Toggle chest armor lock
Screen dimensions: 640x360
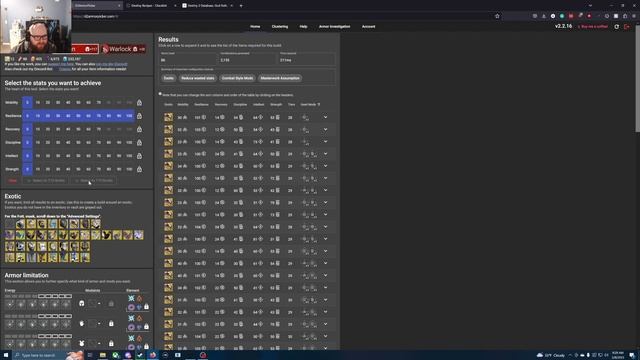click(x=111, y=343)
